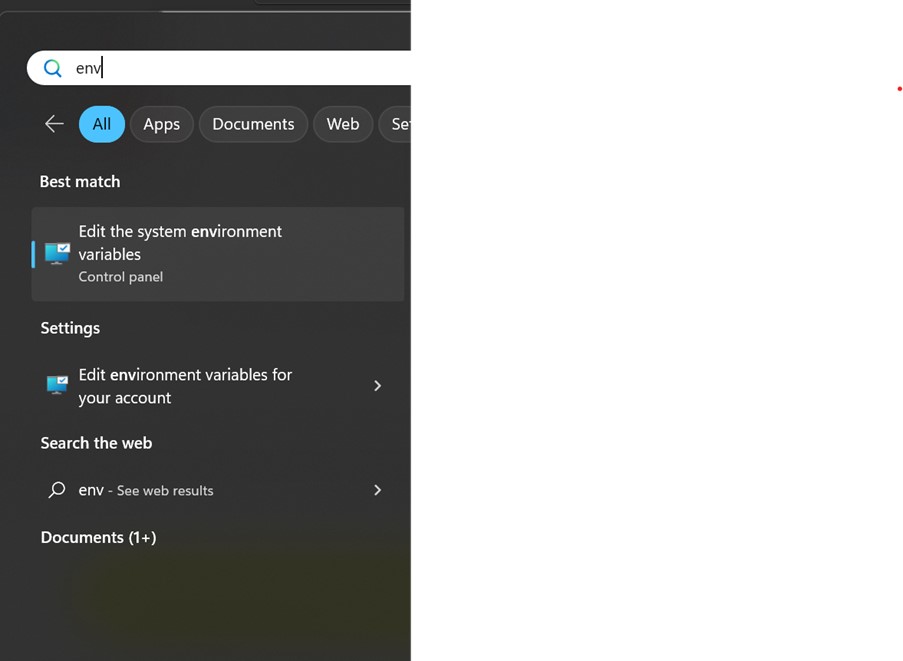Expand the chevron beside env web results
The width and height of the screenshot is (903, 661).
[377, 490]
